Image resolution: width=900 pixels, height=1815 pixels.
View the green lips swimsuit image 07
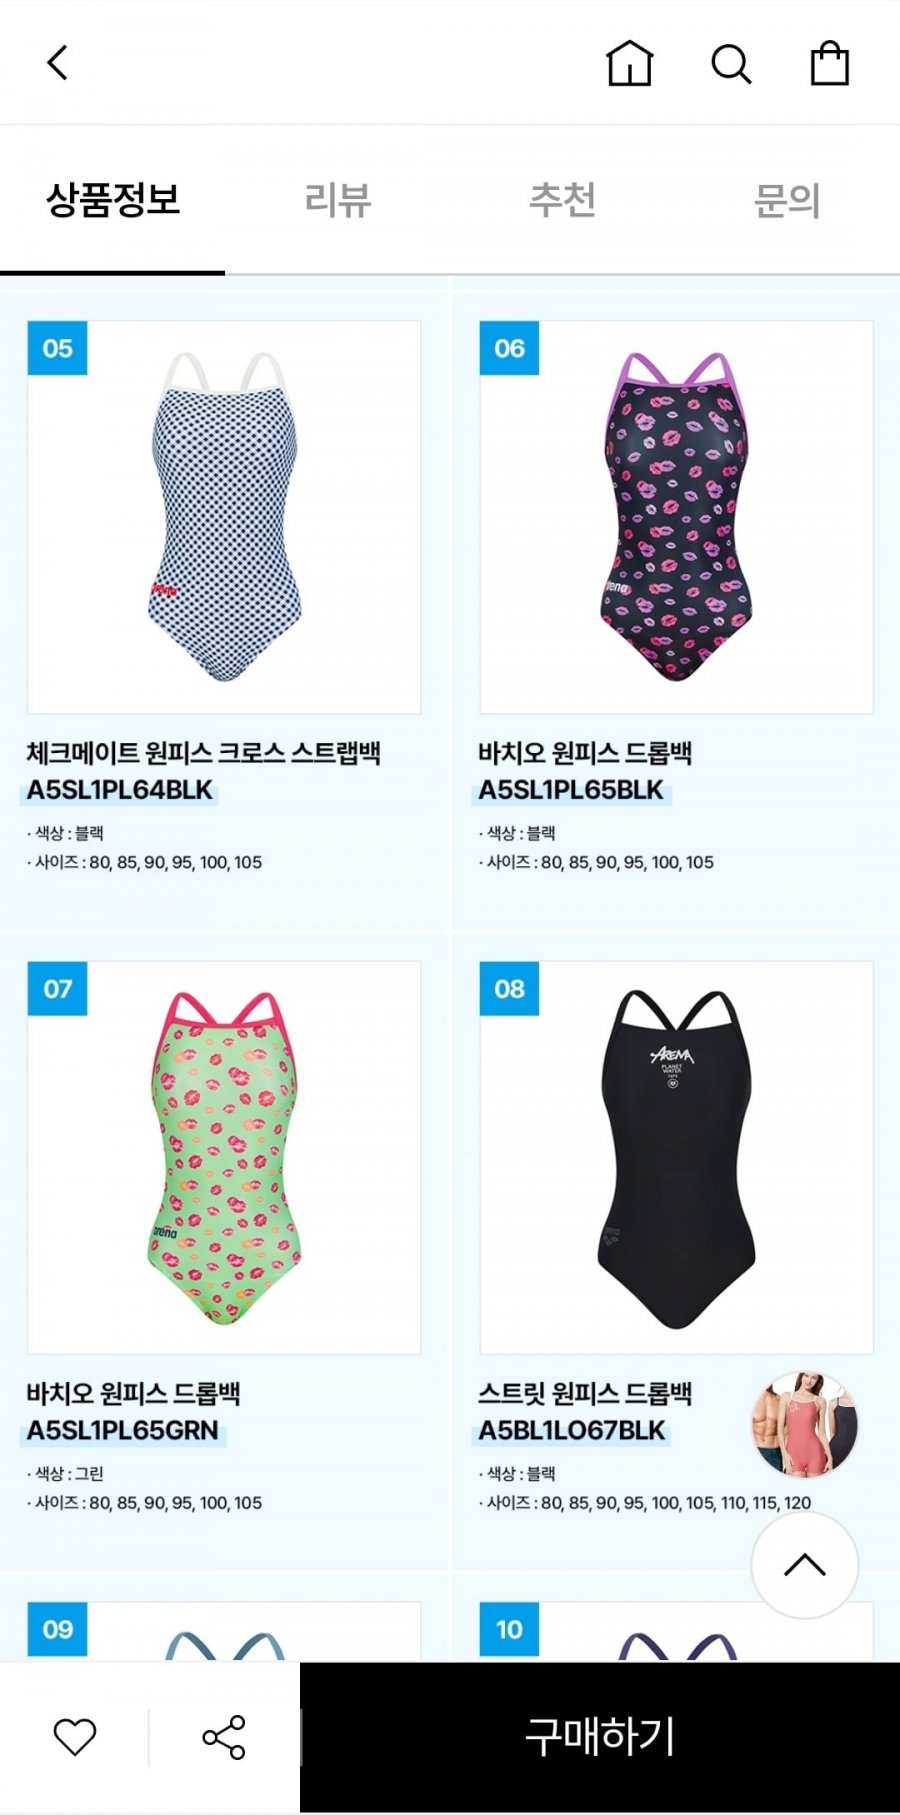pos(224,1158)
